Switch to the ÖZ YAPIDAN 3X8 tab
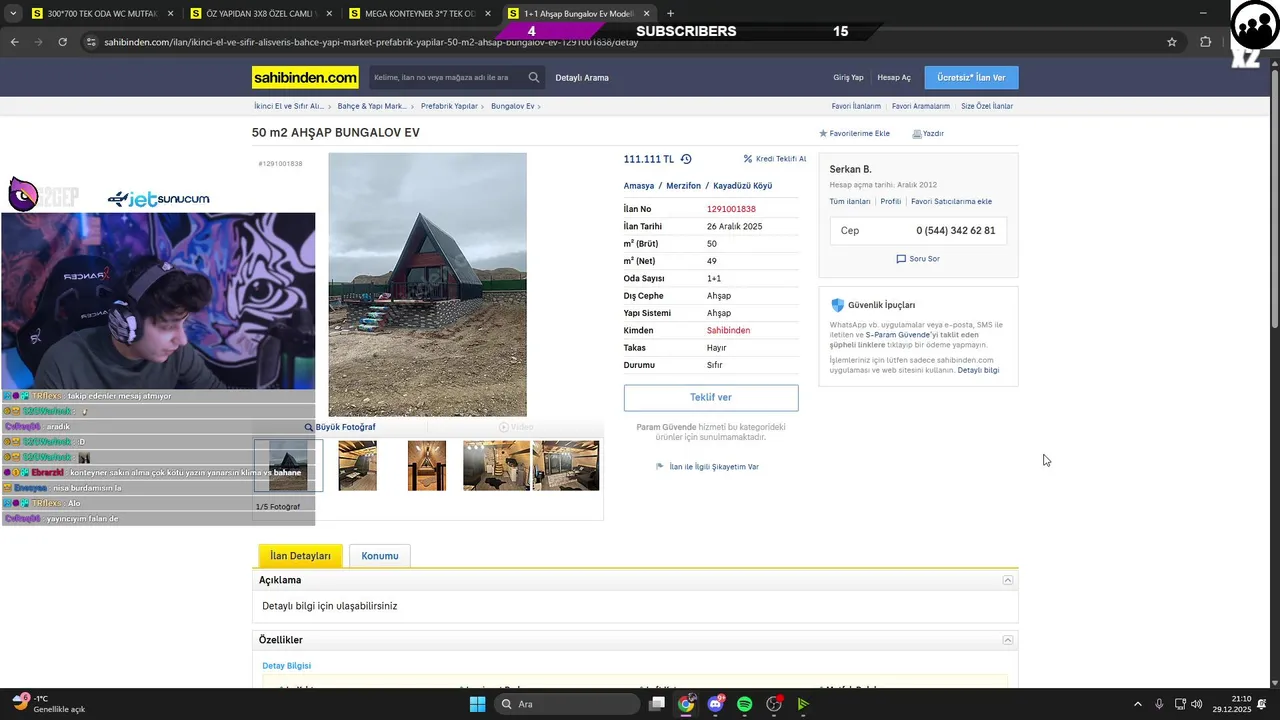Image resolution: width=1280 pixels, height=720 pixels. [x=263, y=14]
